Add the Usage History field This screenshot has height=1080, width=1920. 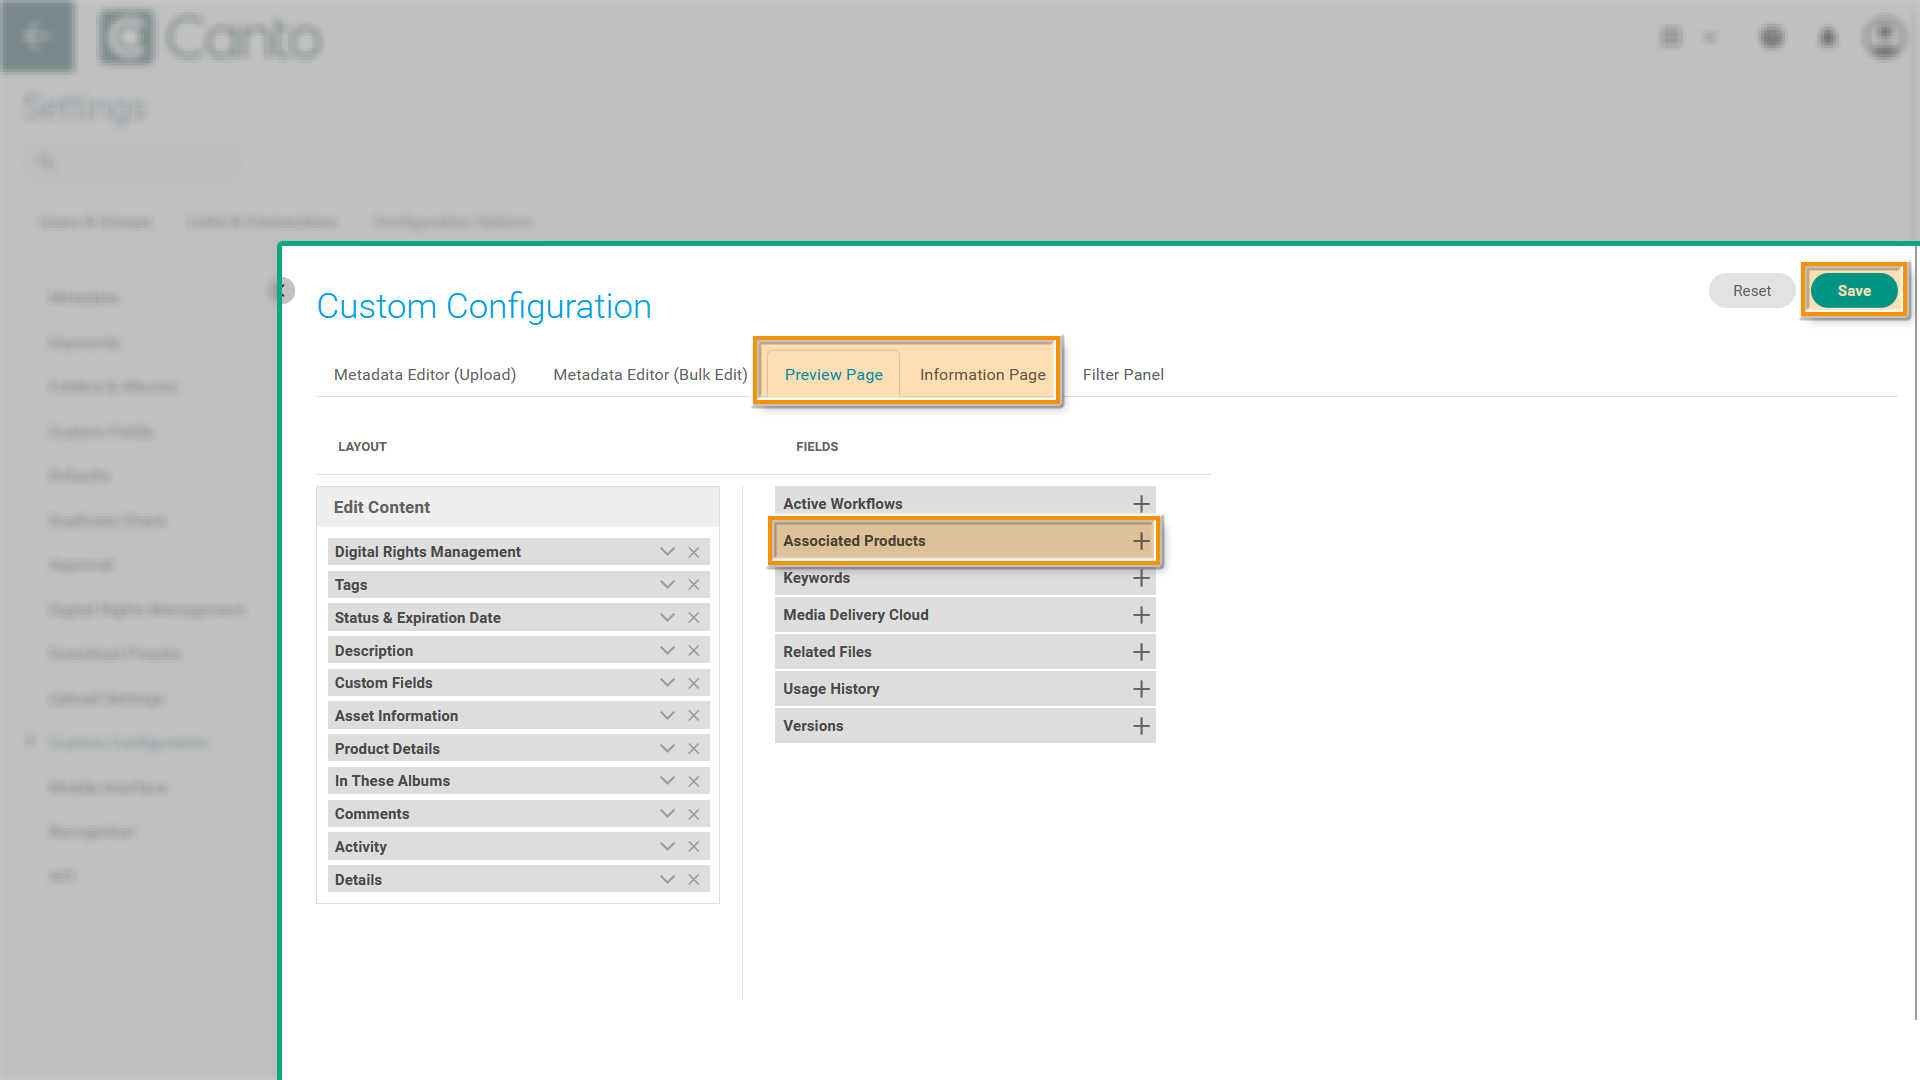coord(1141,689)
